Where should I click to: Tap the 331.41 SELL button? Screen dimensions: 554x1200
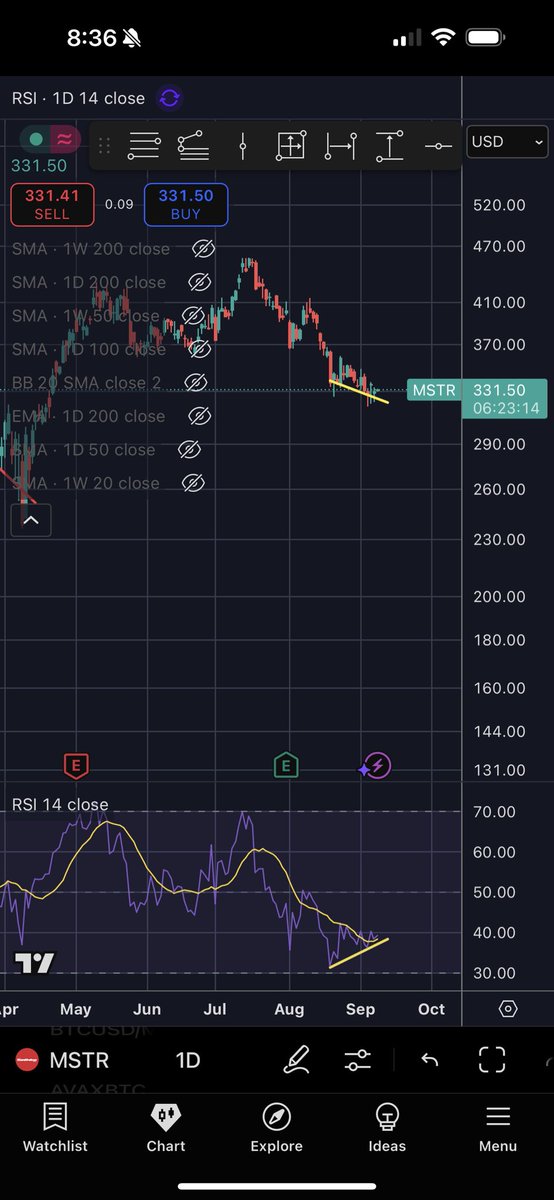(x=52, y=204)
